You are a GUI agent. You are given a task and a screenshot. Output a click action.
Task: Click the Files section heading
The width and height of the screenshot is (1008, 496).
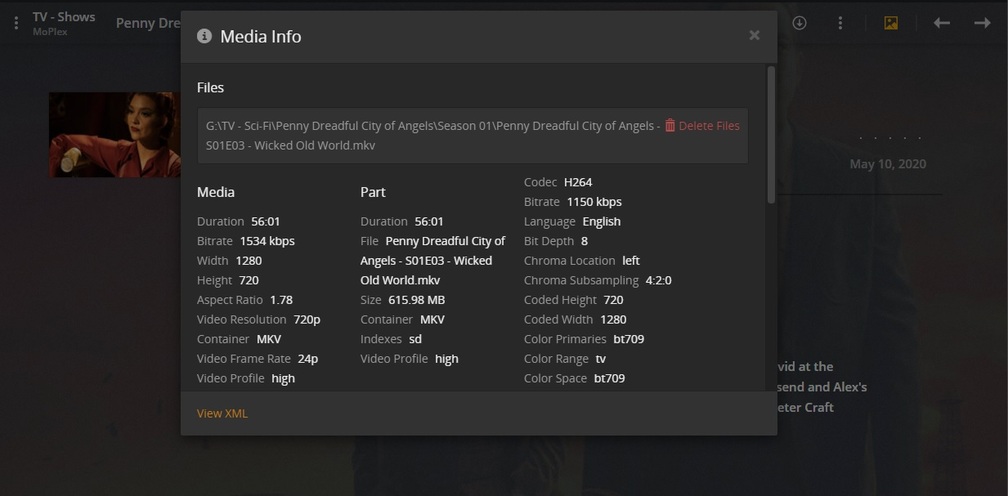point(211,88)
